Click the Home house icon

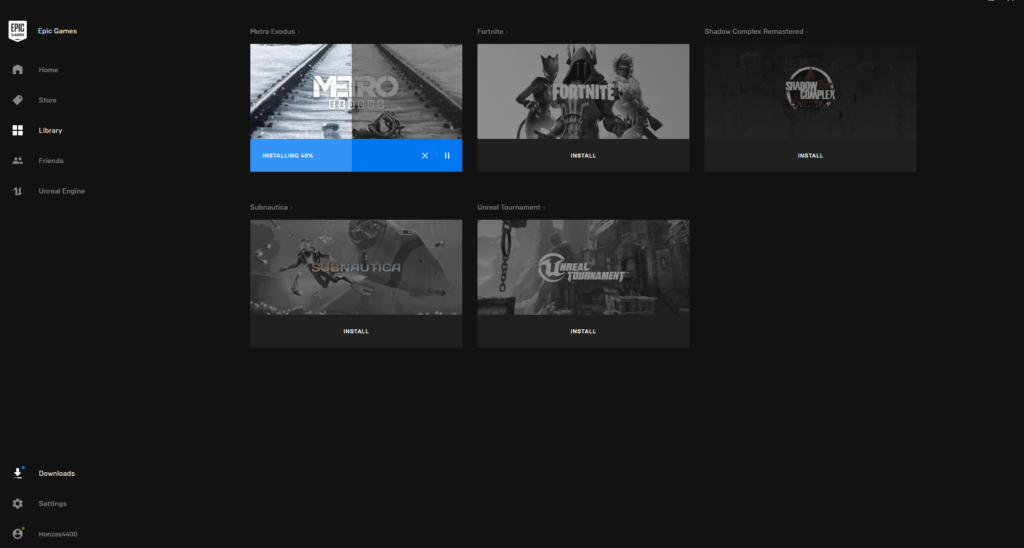click(17, 70)
